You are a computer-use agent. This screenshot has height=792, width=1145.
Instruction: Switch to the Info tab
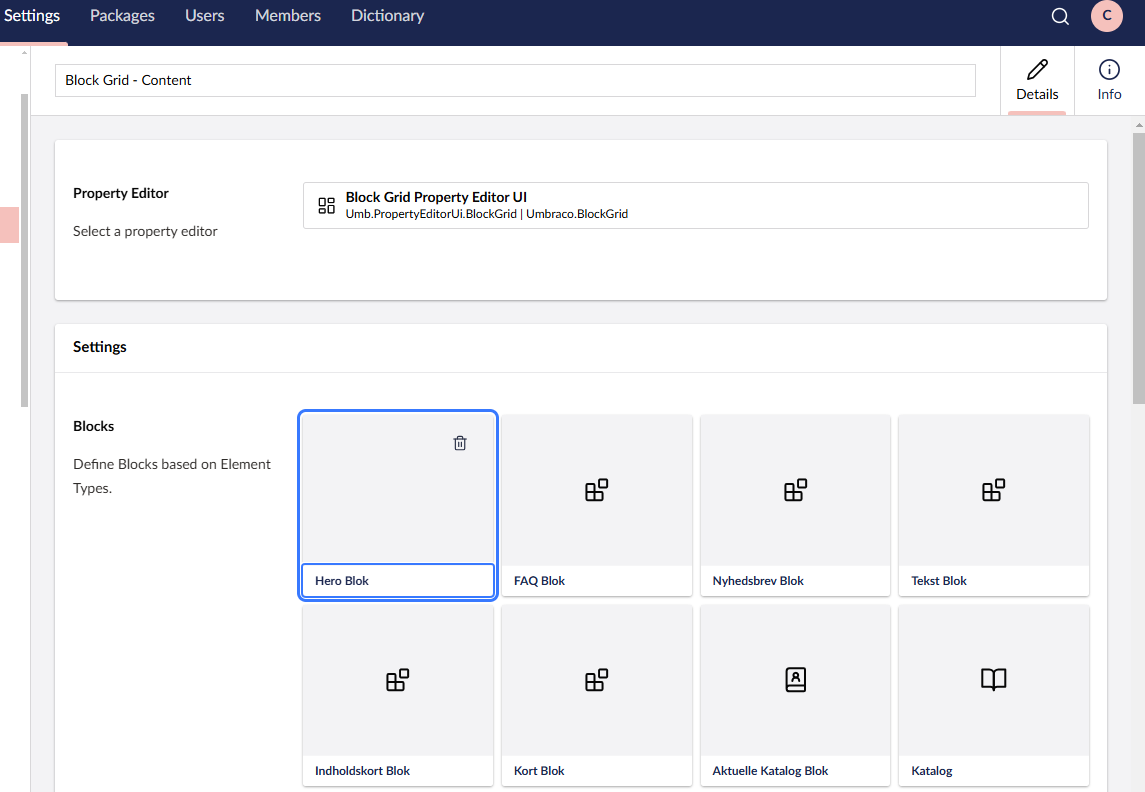[x=1109, y=80]
